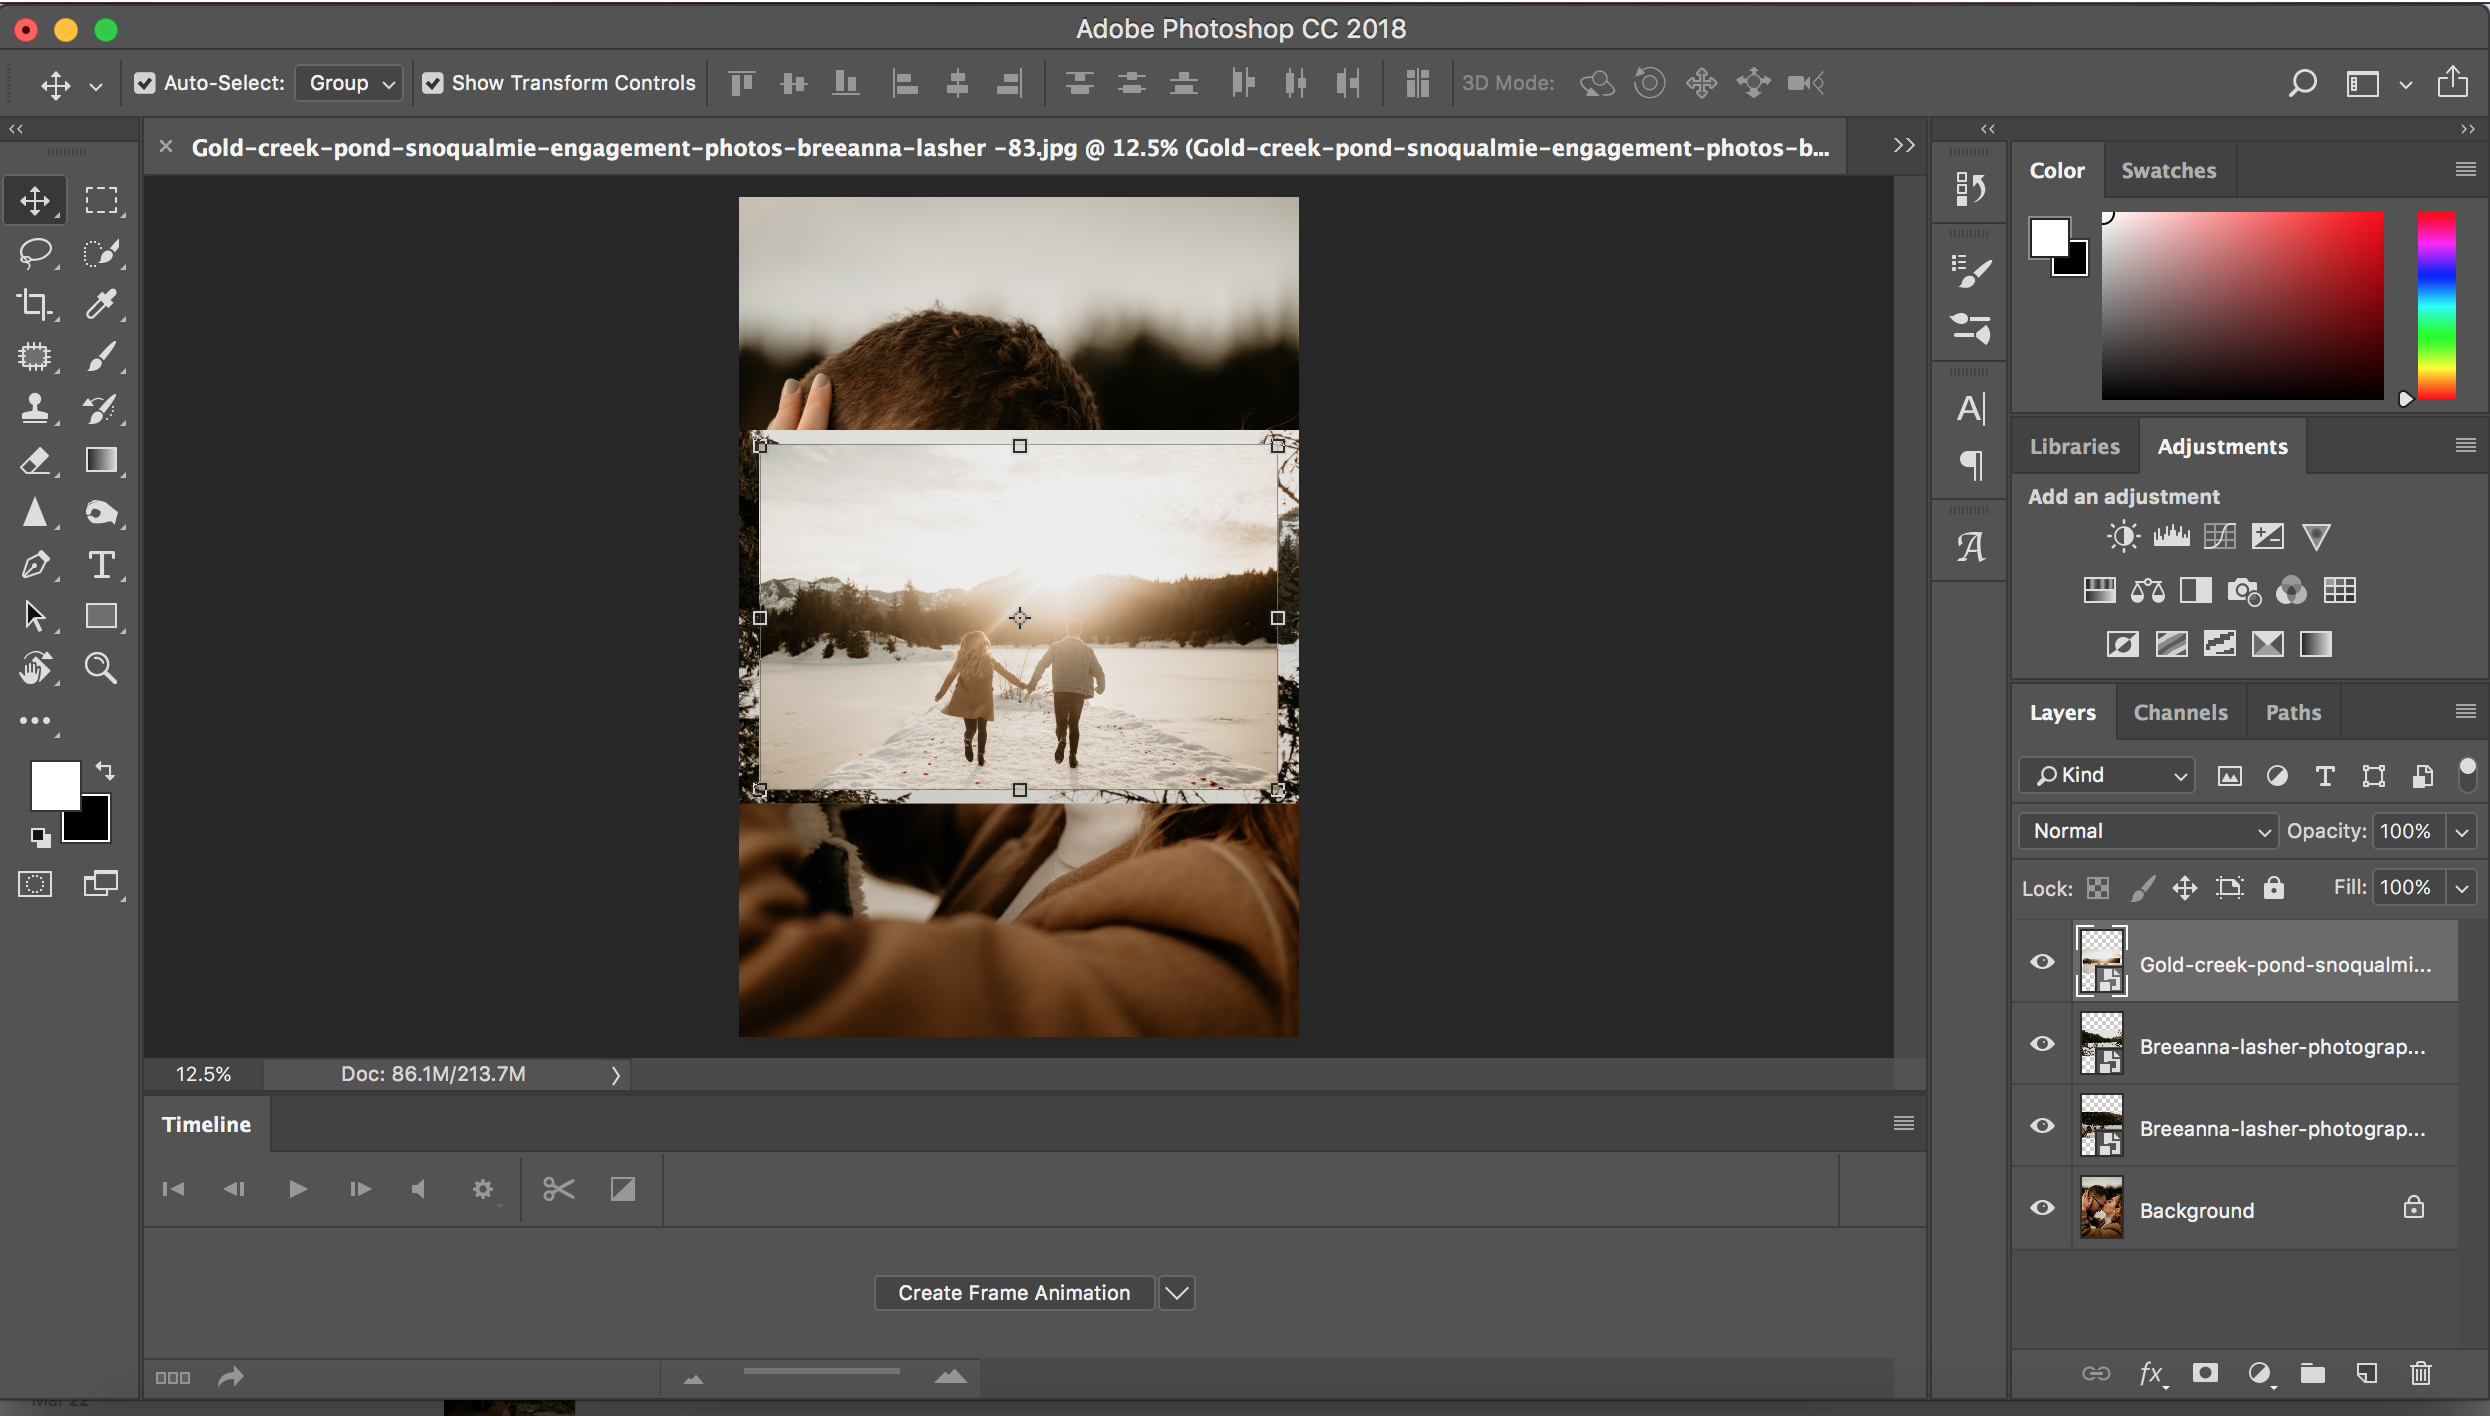This screenshot has width=2490, height=1416.
Task: Select the Zoom tool
Action: click(101, 667)
